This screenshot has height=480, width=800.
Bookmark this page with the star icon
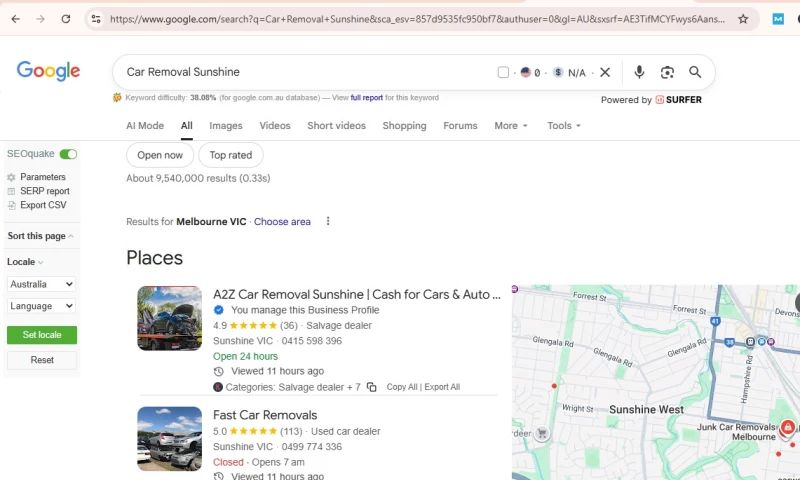pyautogui.click(x=743, y=19)
